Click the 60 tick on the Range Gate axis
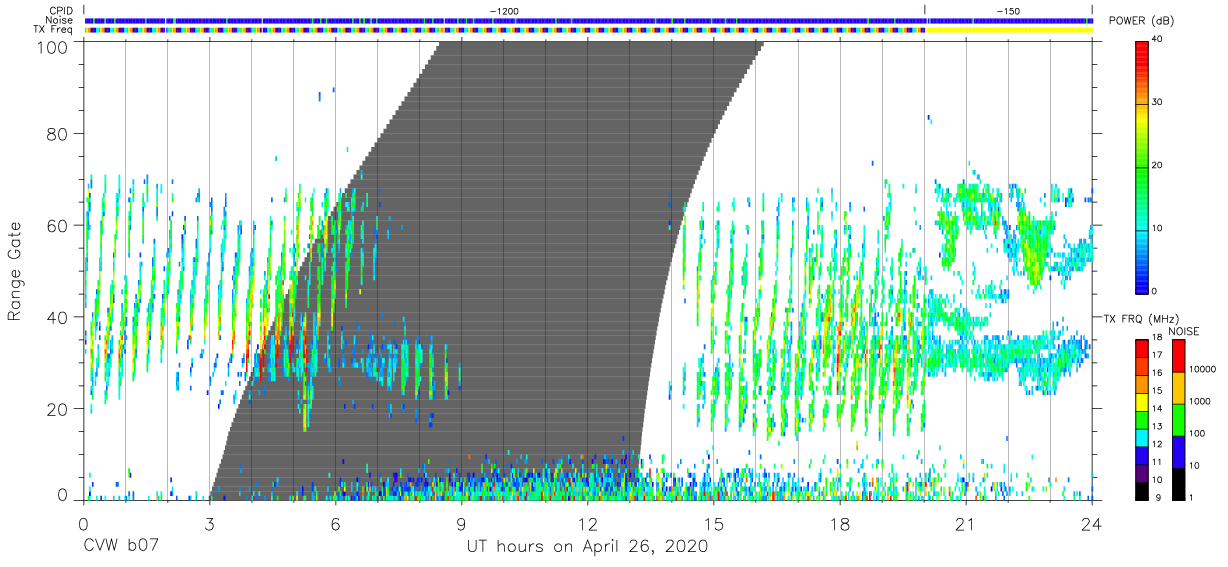Screen dimensions: 1228x567 (x=57, y=225)
